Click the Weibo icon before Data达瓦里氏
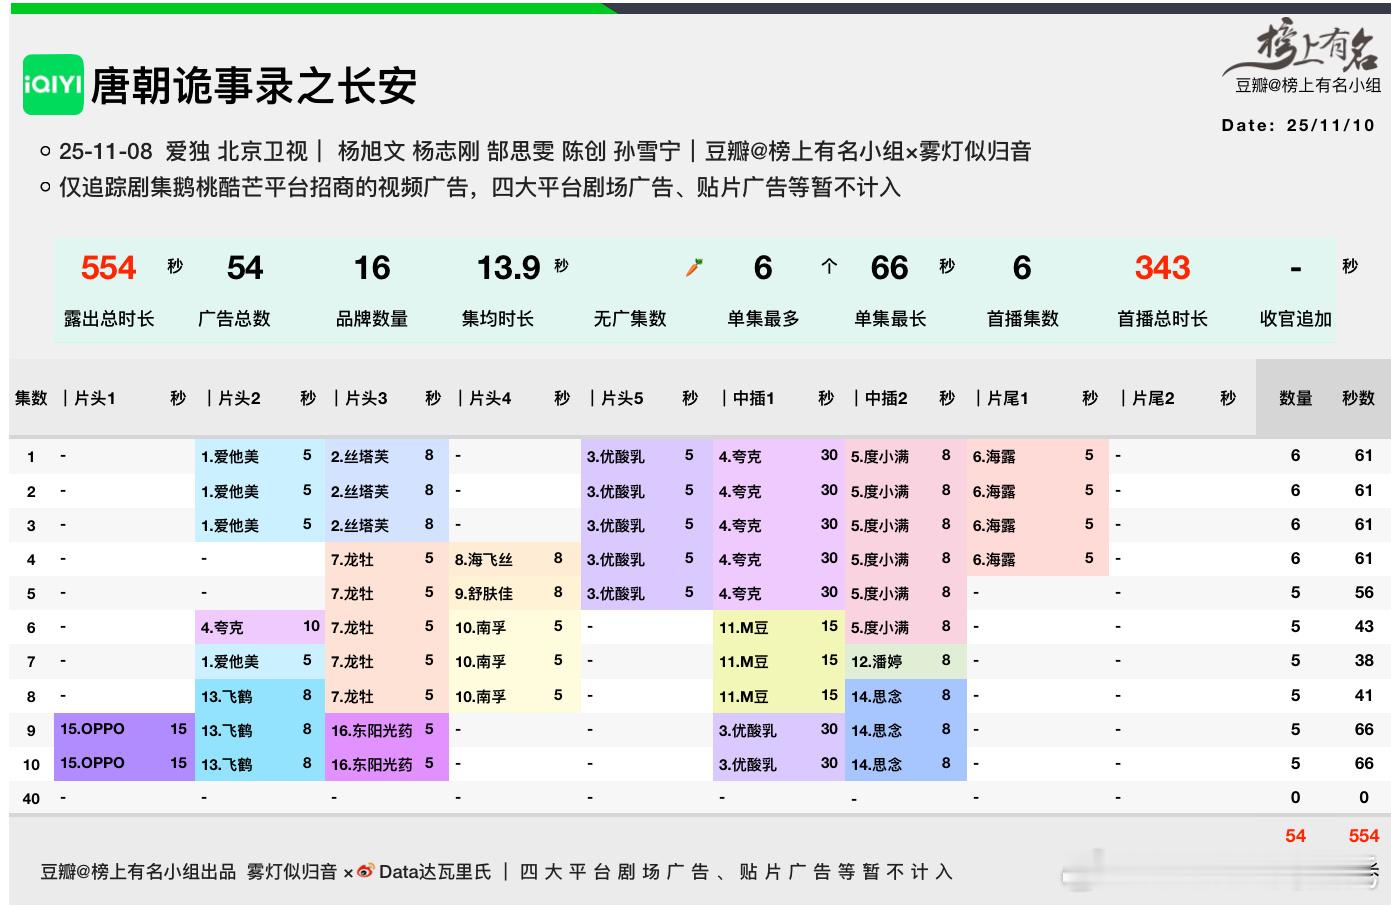This screenshot has height=905, width=1391. (x=365, y=871)
